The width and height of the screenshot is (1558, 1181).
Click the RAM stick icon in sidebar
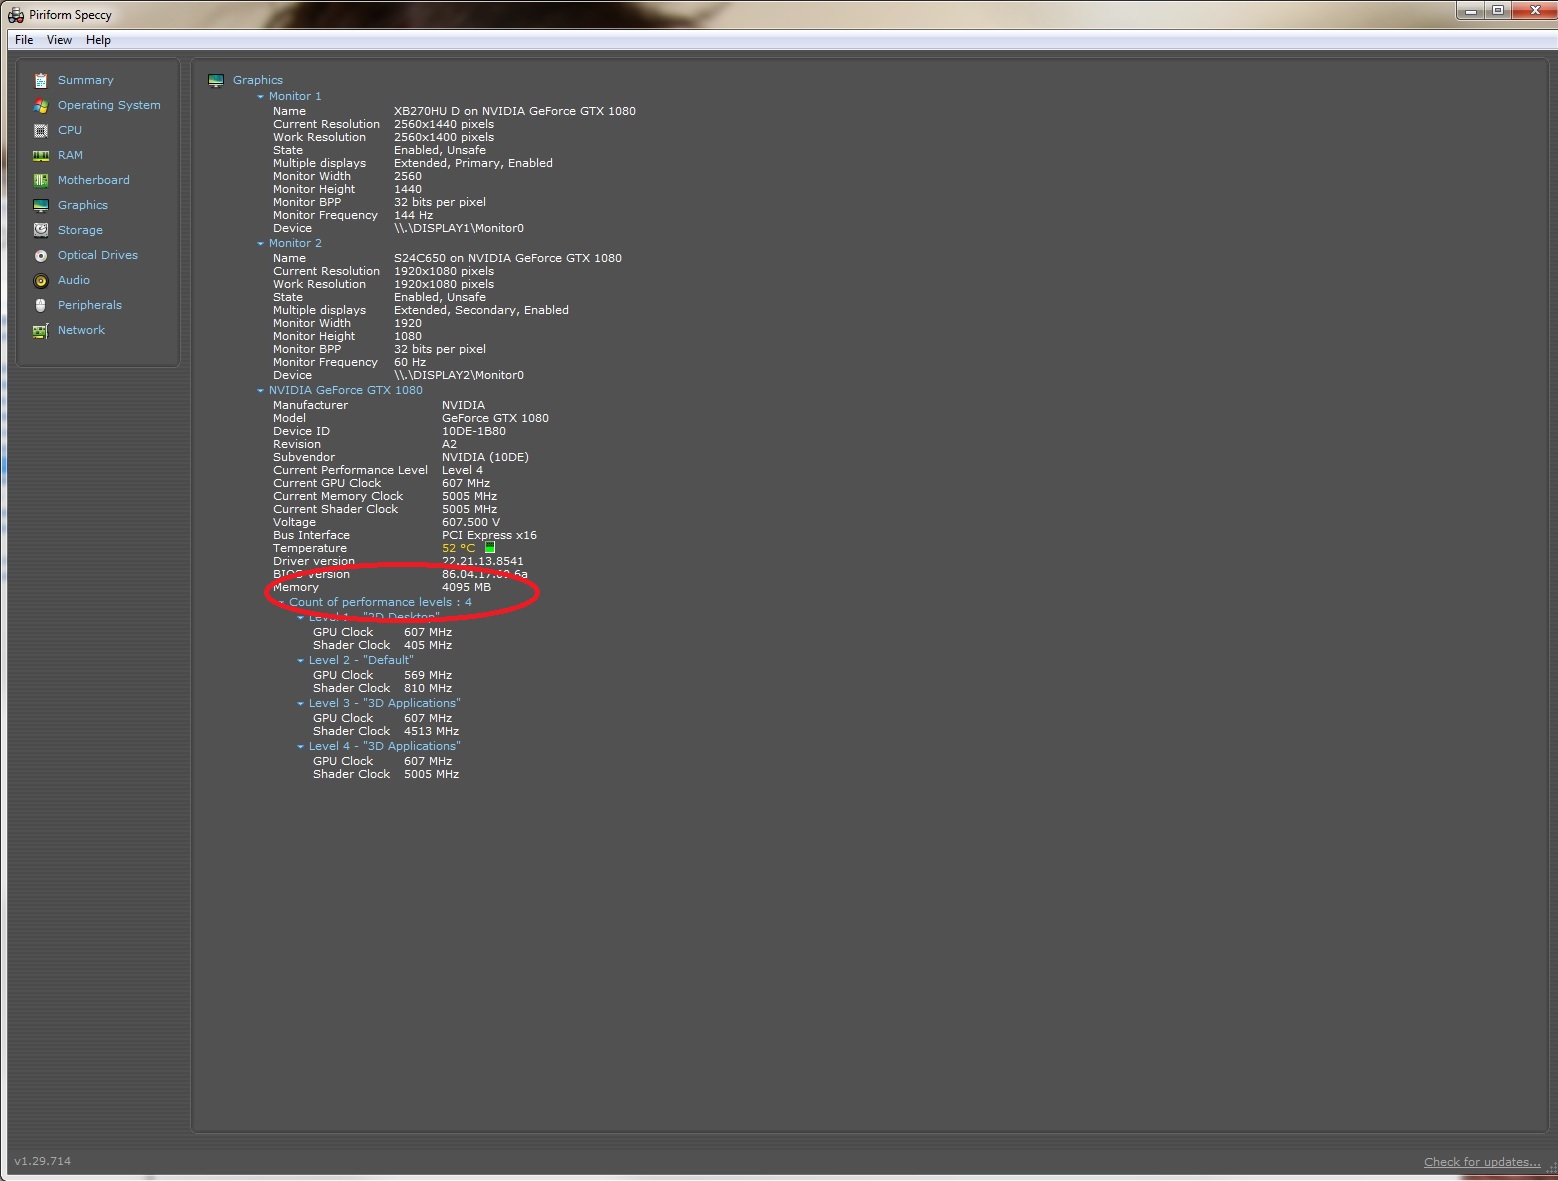pyautogui.click(x=41, y=155)
